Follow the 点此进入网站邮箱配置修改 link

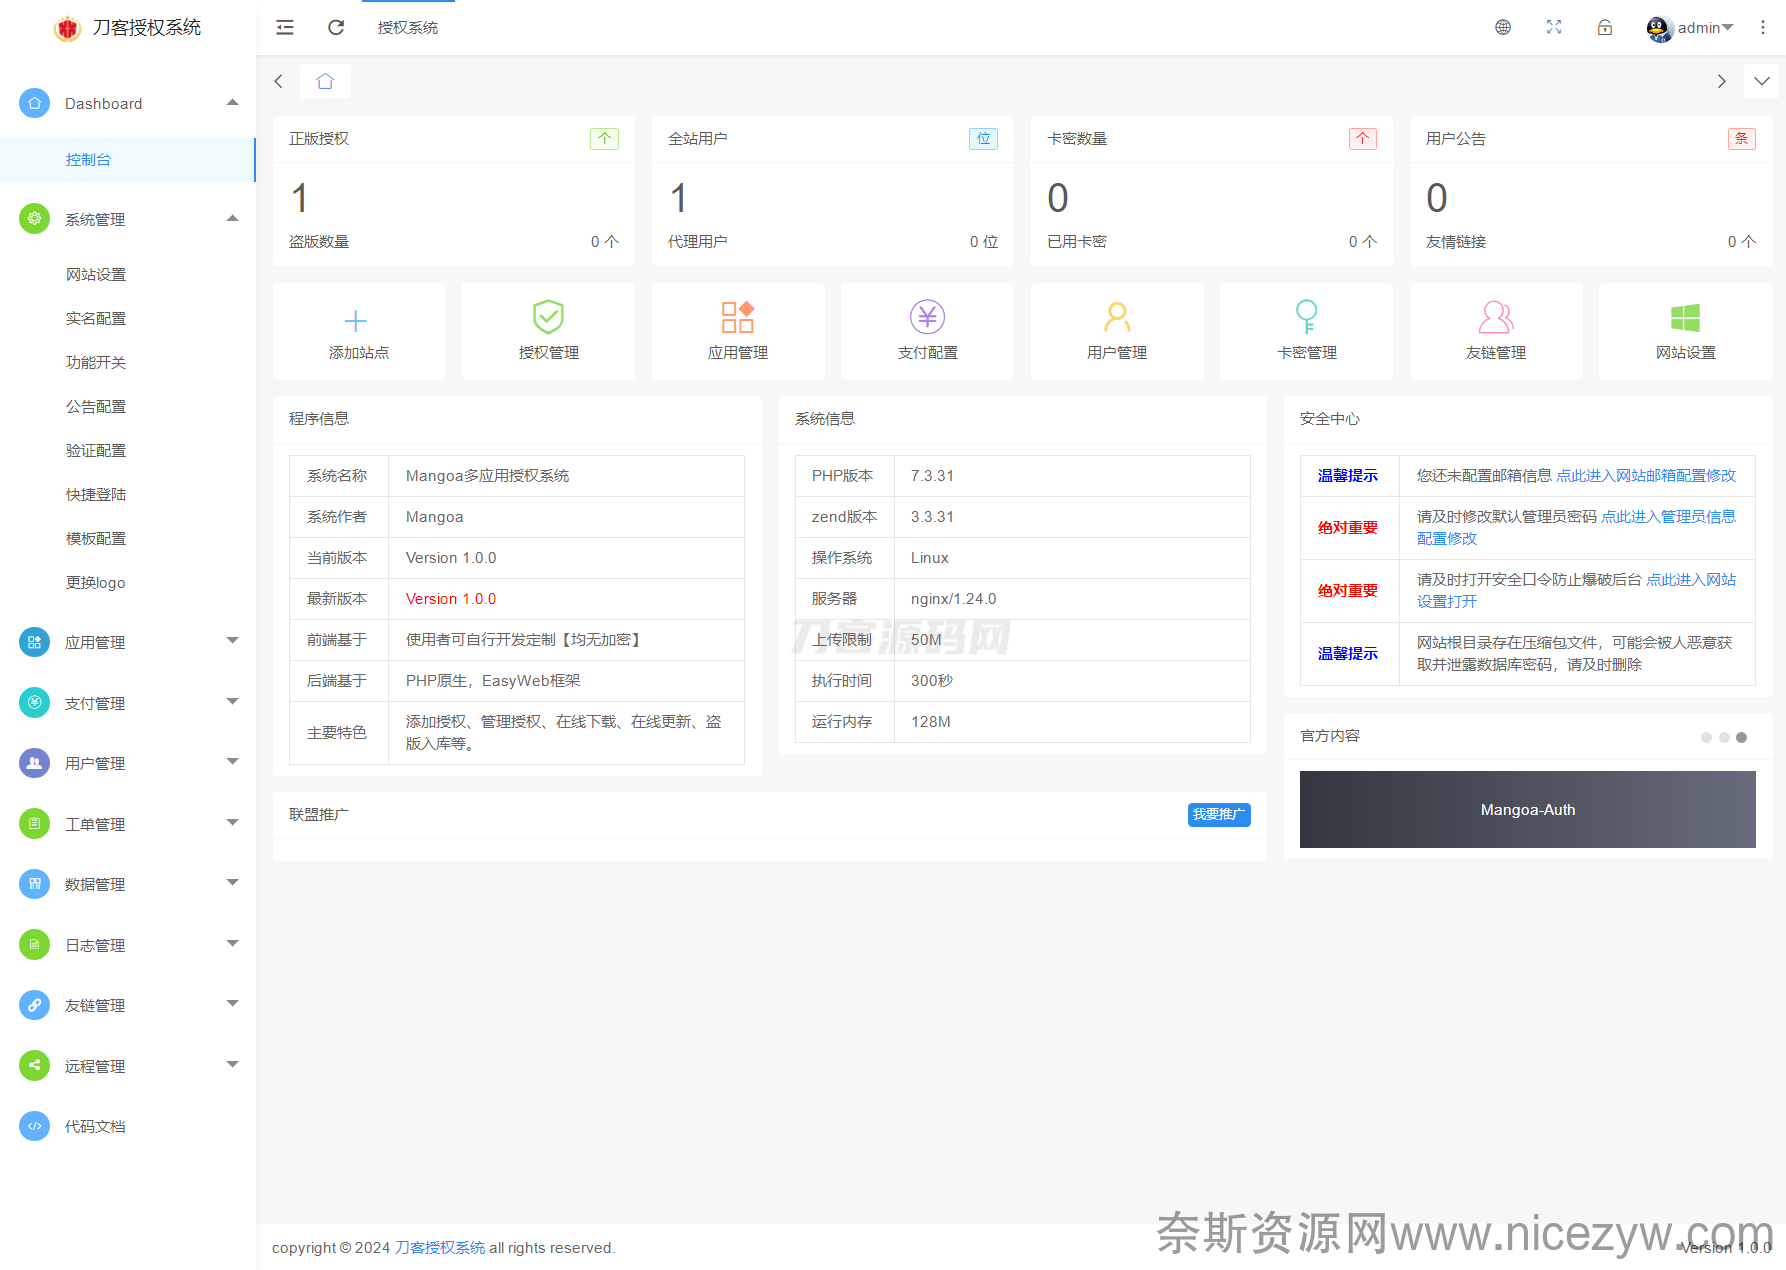(x=1646, y=476)
